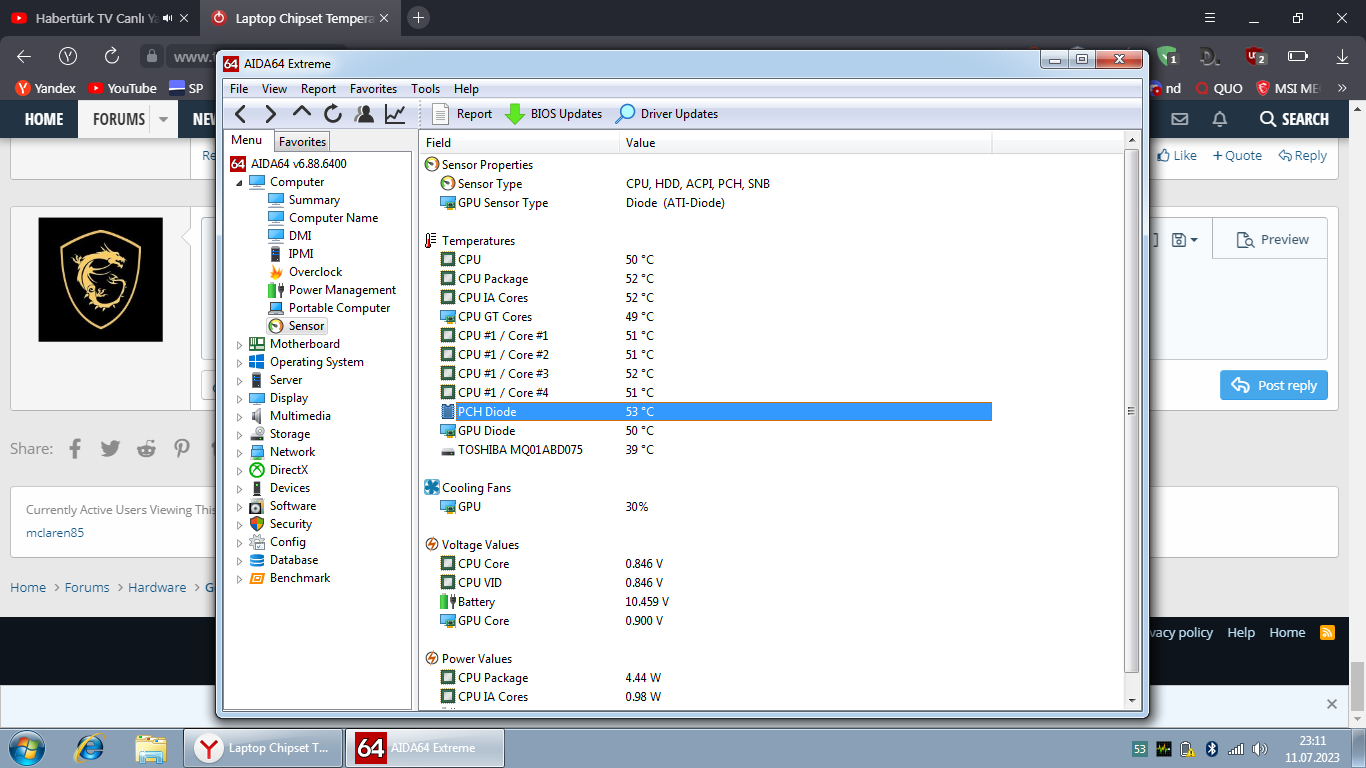The width and height of the screenshot is (1366, 768).
Task: Go up one level in AIDA64 toolbar
Action: [x=302, y=113]
